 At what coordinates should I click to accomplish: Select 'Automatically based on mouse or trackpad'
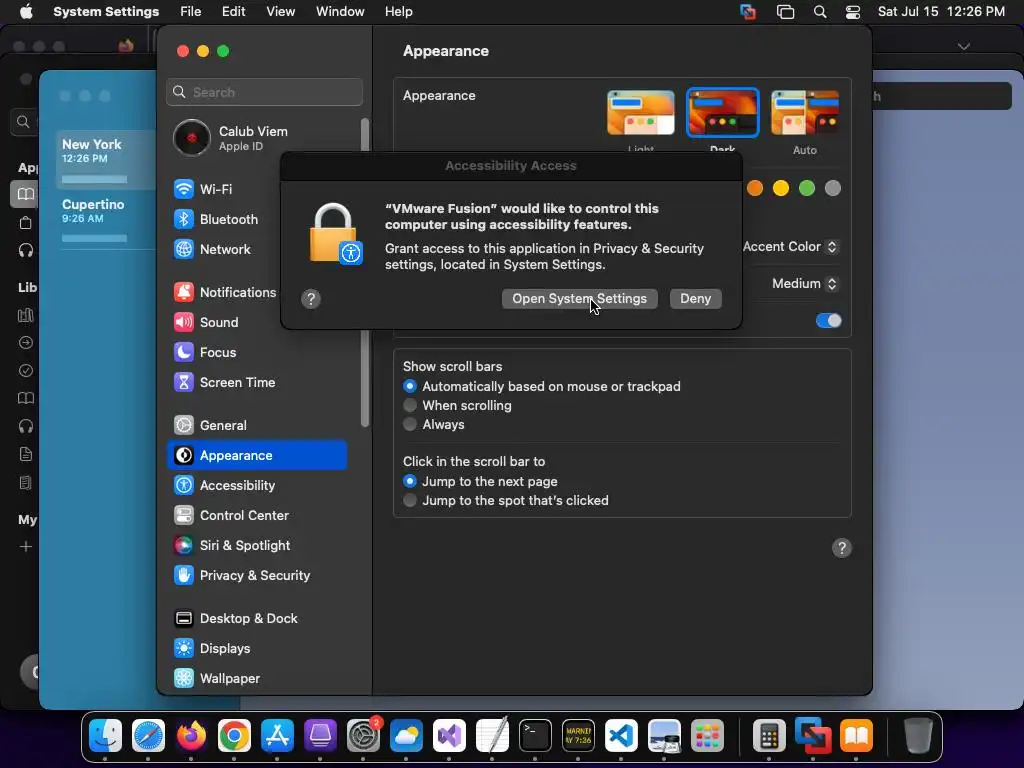(x=410, y=387)
